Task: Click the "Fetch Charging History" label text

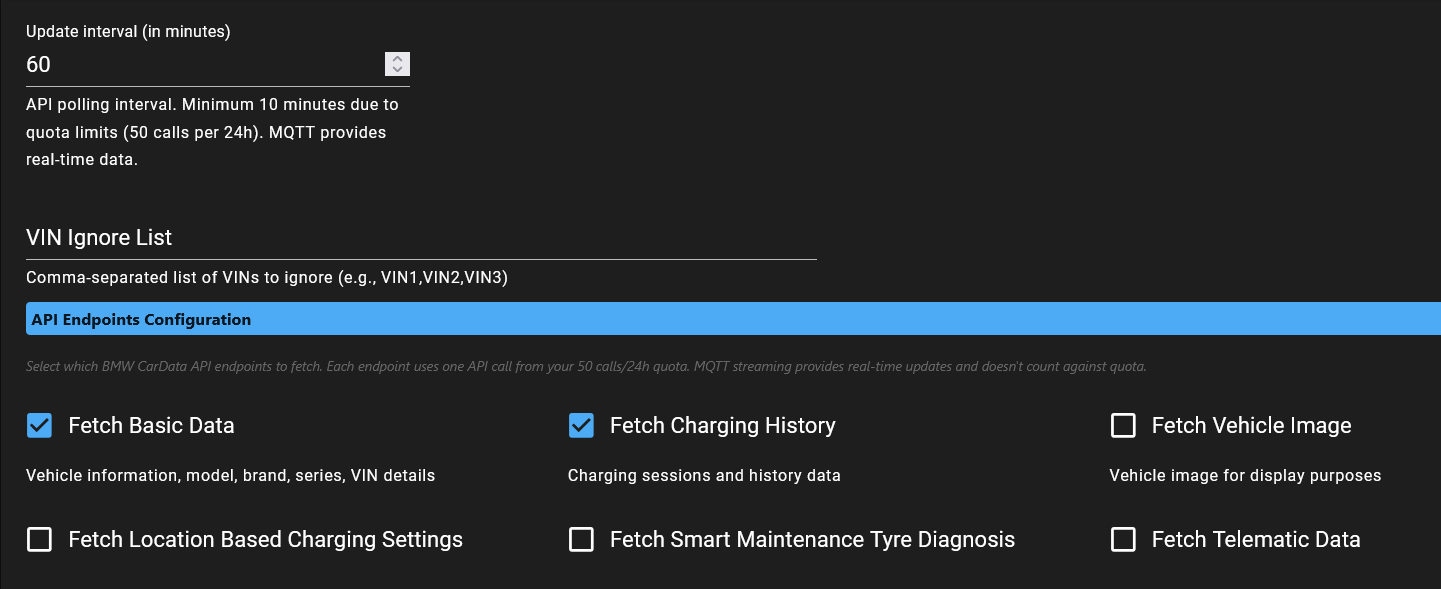Action: [722, 426]
